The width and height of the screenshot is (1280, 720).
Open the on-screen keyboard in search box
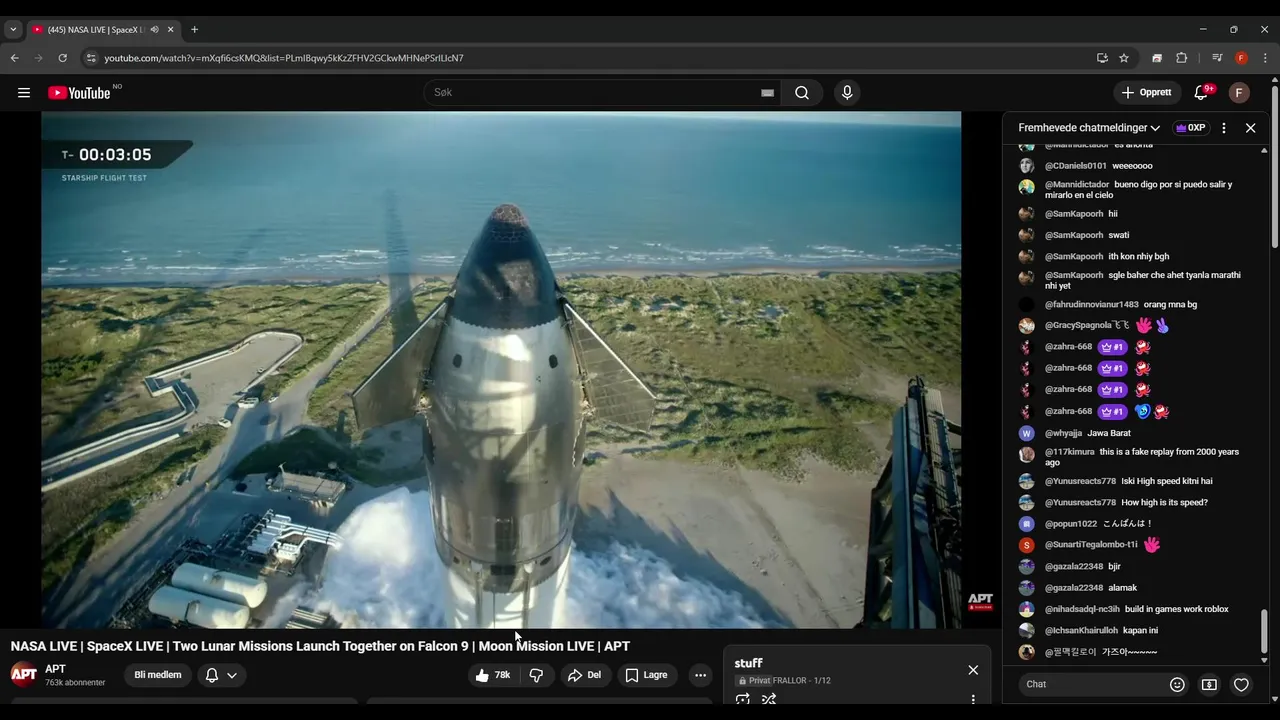[767, 93]
